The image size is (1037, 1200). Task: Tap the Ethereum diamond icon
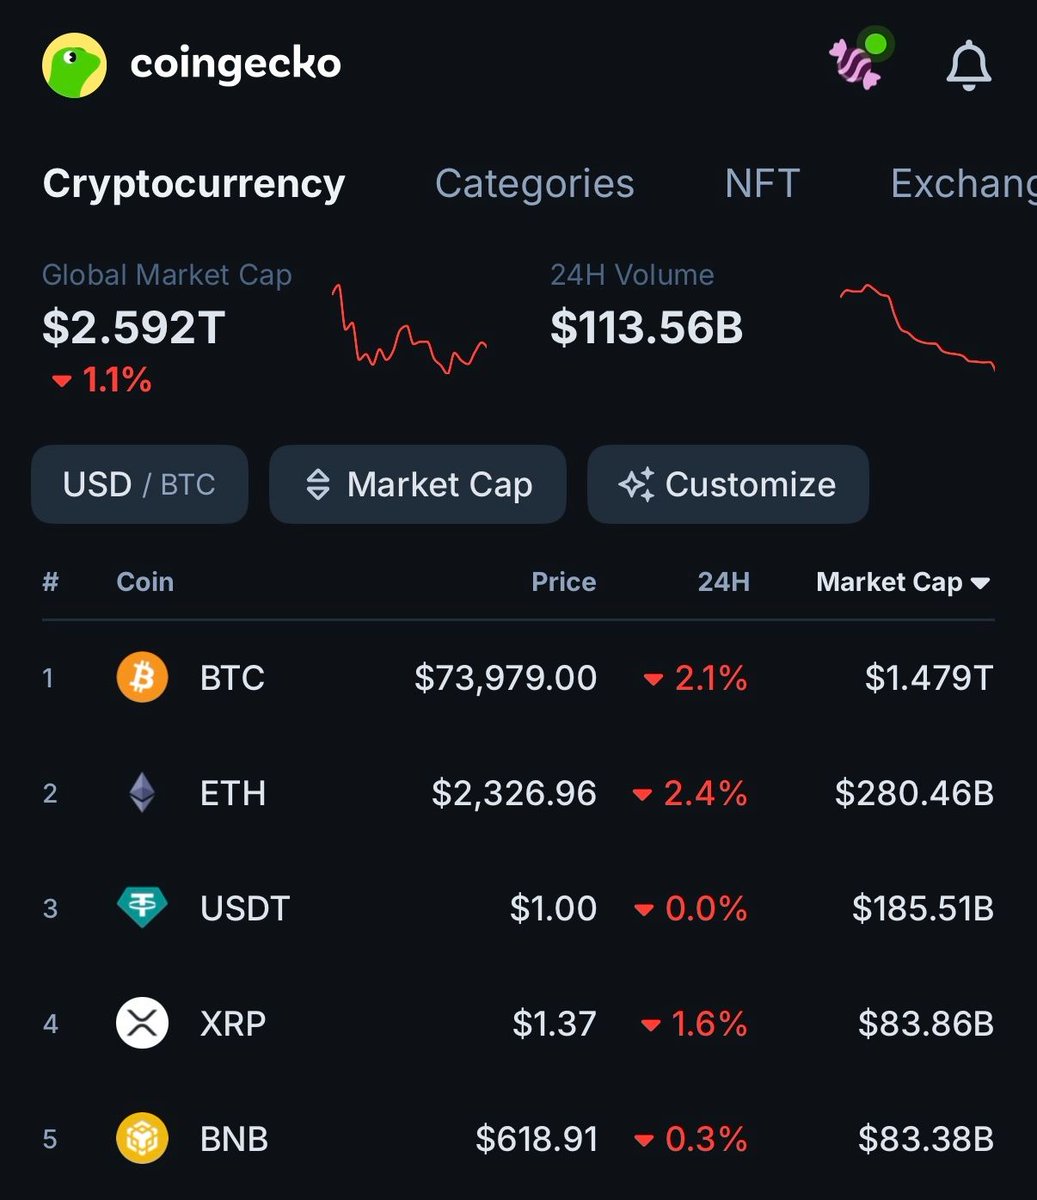(x=142, y=794)
